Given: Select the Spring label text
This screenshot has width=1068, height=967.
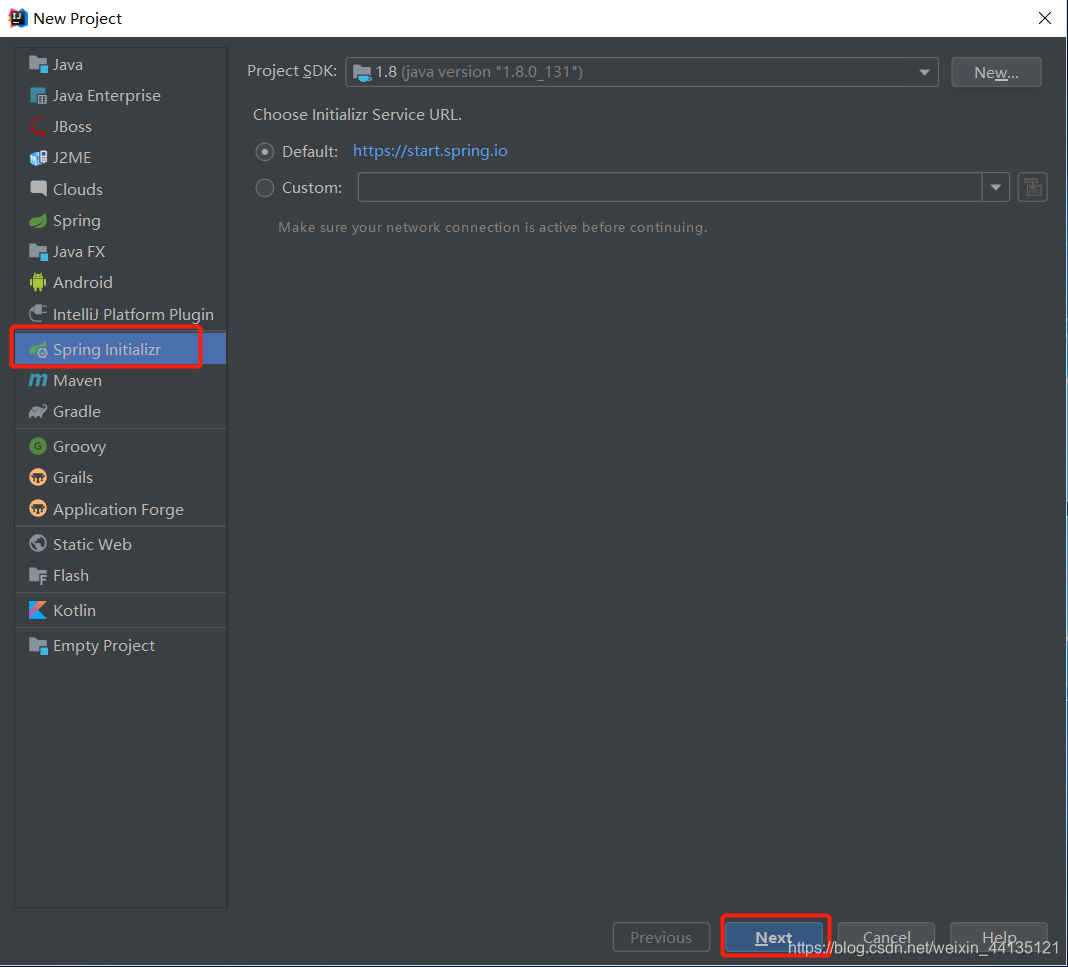Looking at the screenshot, I should coord(76,221).
